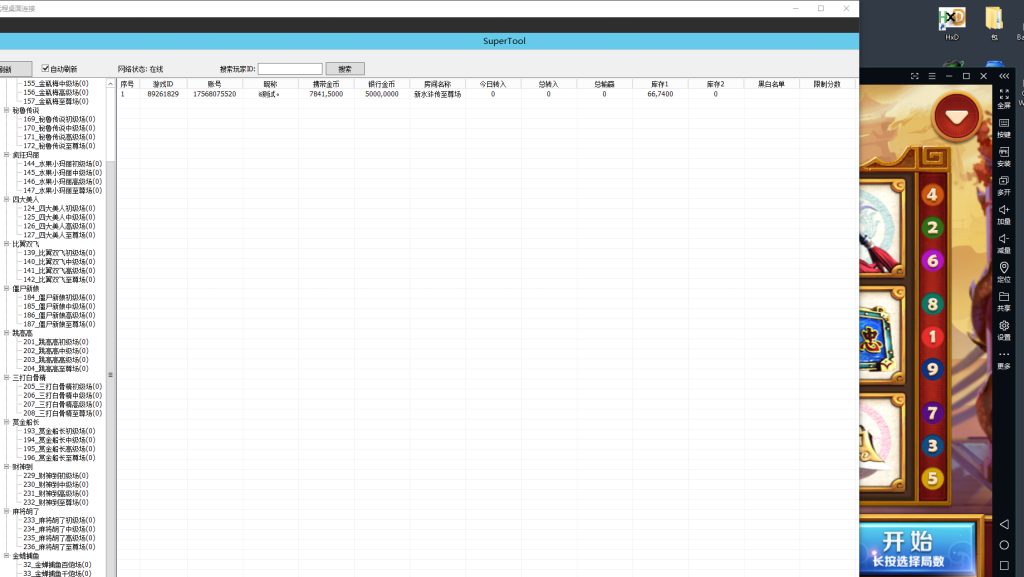
Task: Click the 搜索 search button
Action: point(345,69)
